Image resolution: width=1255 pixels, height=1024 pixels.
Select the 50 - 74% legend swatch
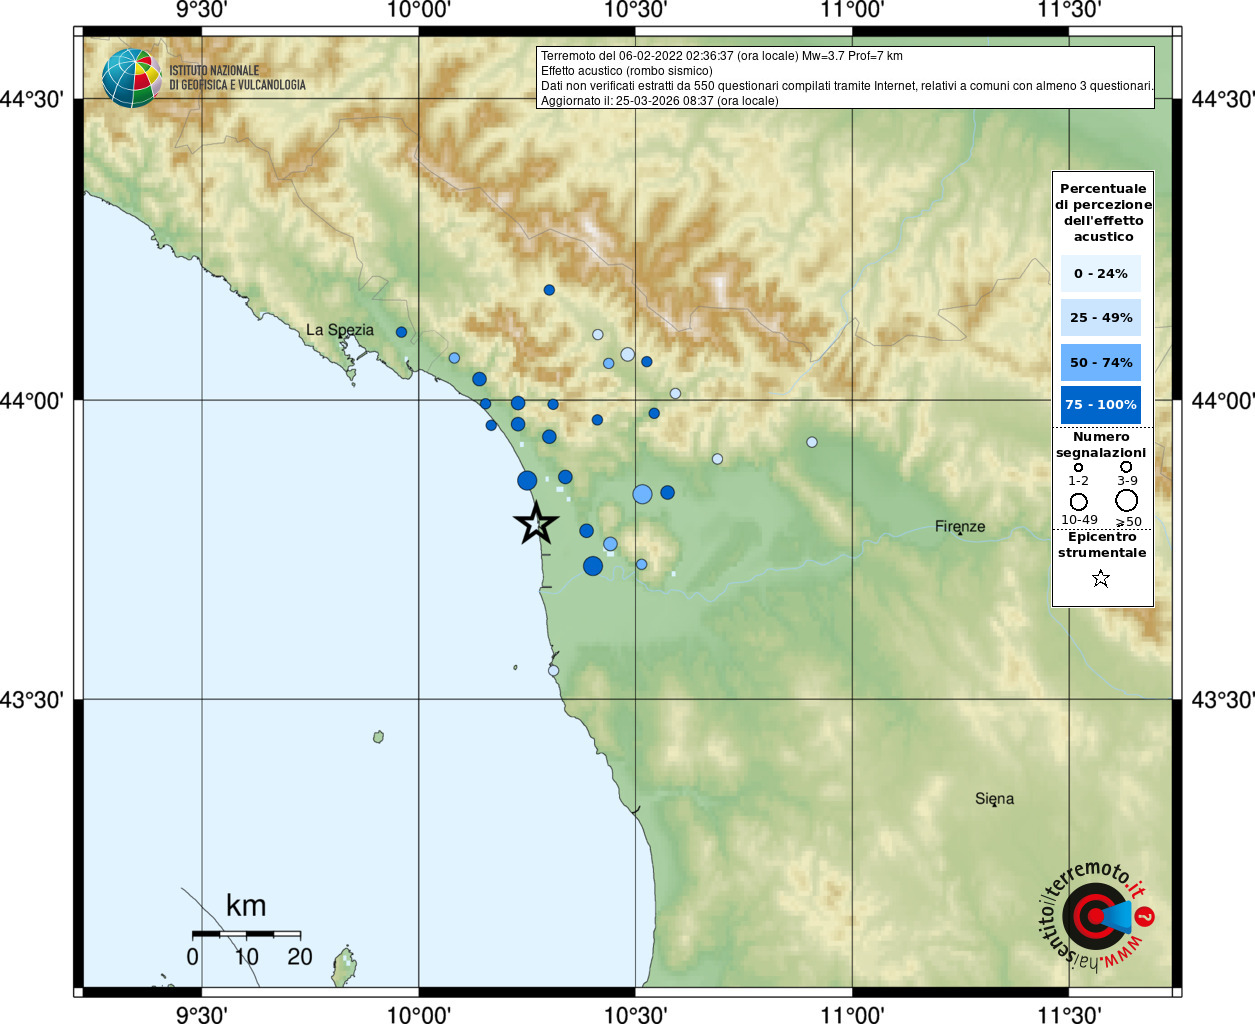(x=1100, y=362)
